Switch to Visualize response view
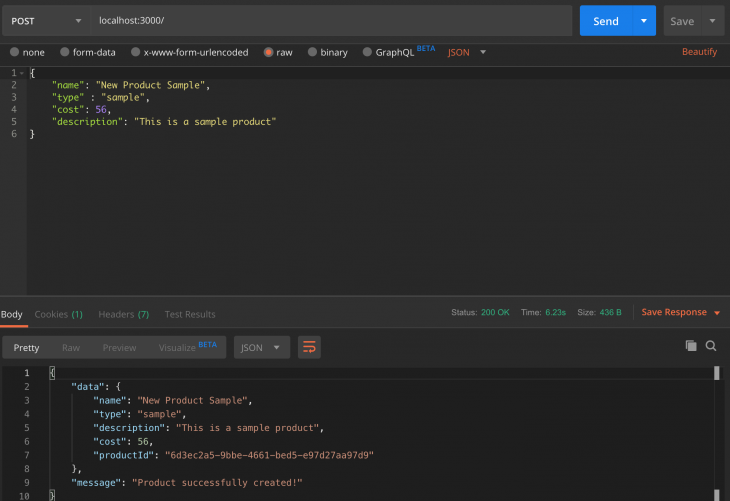Screen dimensions: 730x501 187,347
